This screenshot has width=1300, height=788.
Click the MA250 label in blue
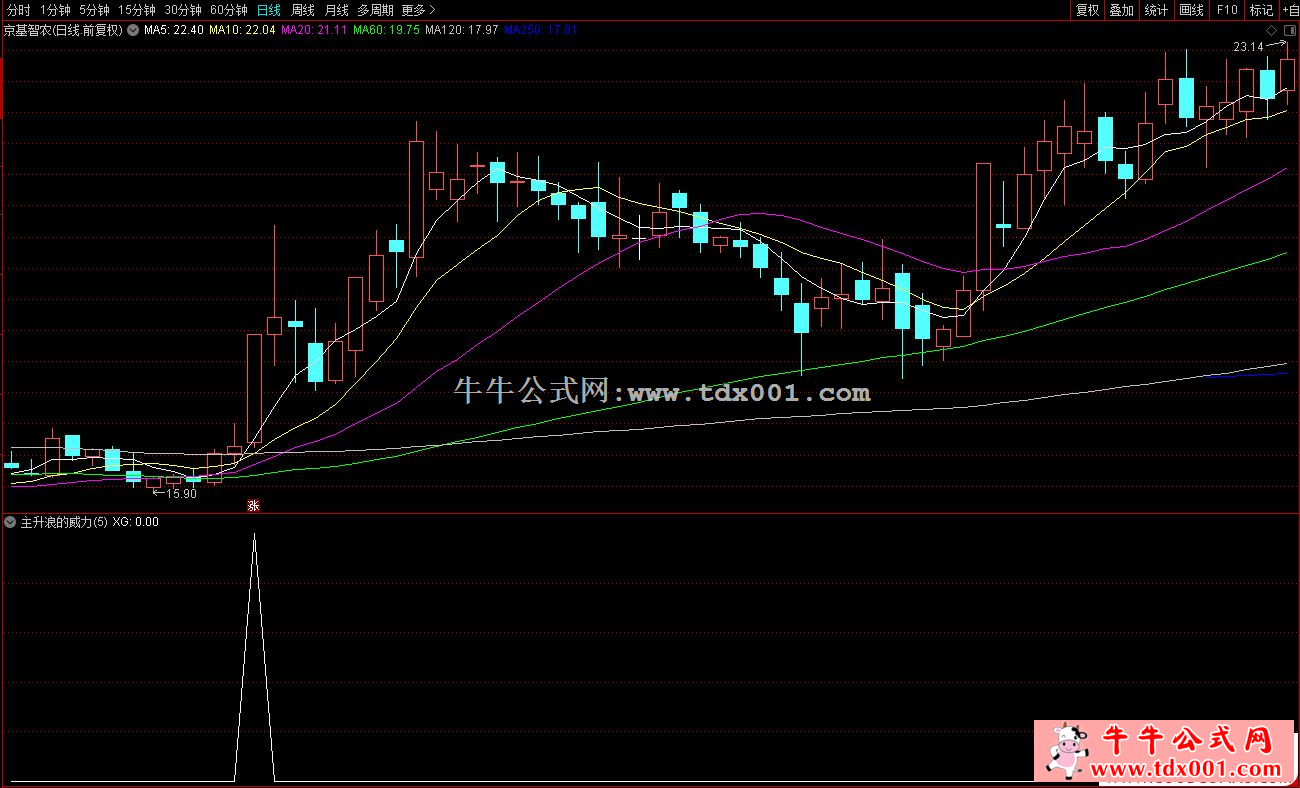[541, 30]
